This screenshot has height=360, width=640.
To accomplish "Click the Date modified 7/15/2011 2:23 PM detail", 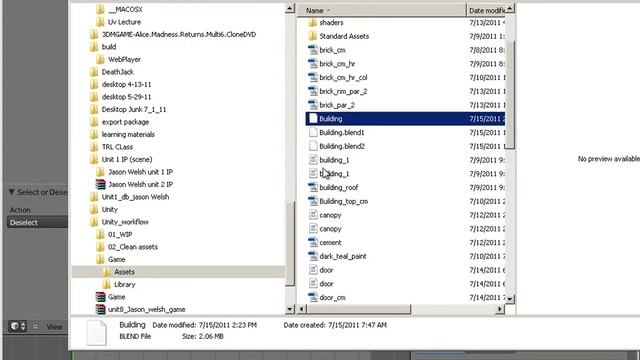I will 204,325.
